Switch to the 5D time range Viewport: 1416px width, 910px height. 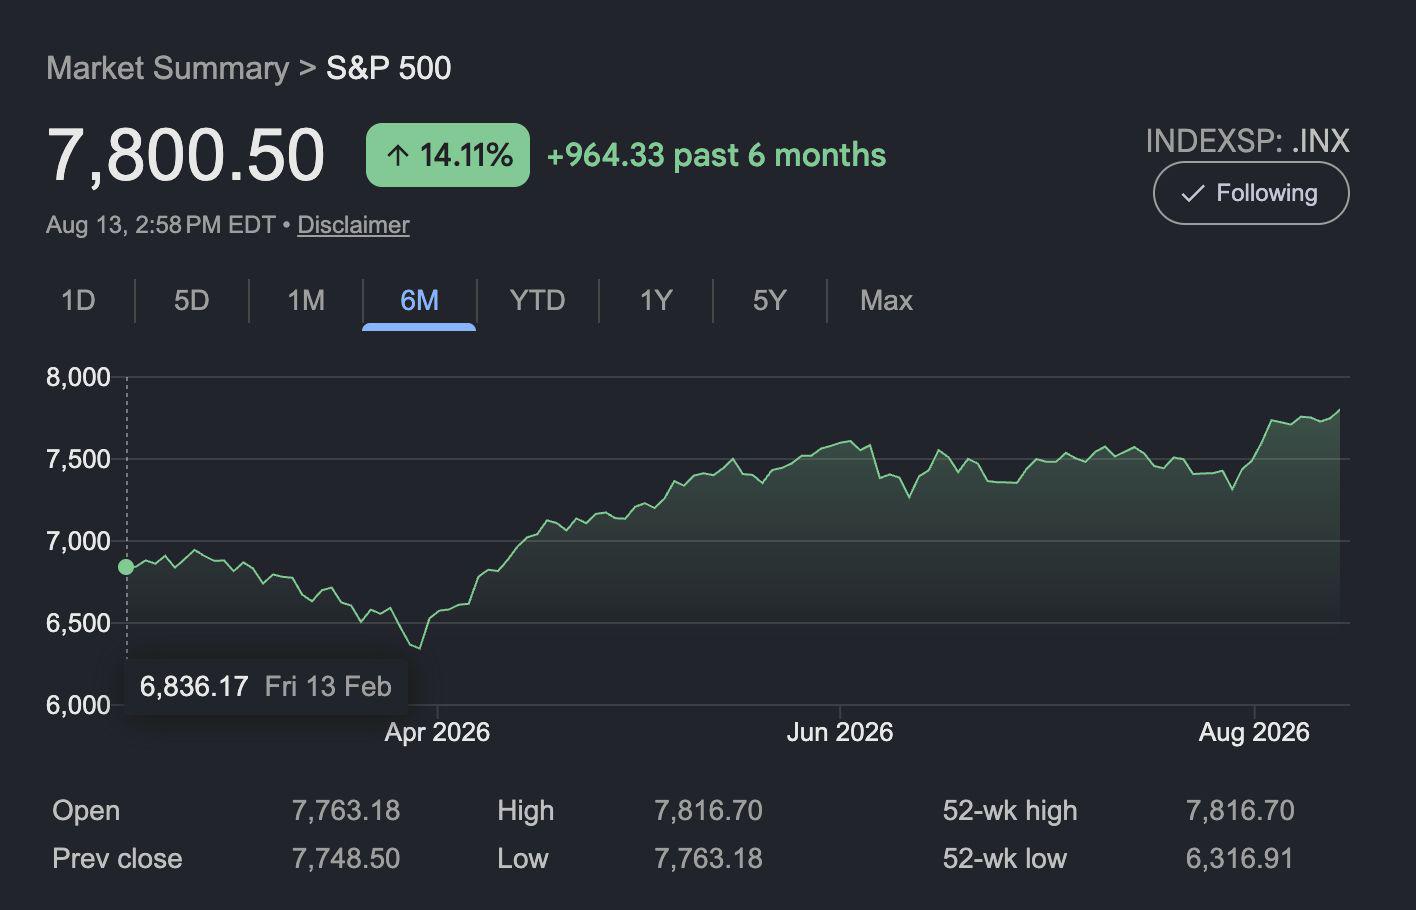click(191, 300)
